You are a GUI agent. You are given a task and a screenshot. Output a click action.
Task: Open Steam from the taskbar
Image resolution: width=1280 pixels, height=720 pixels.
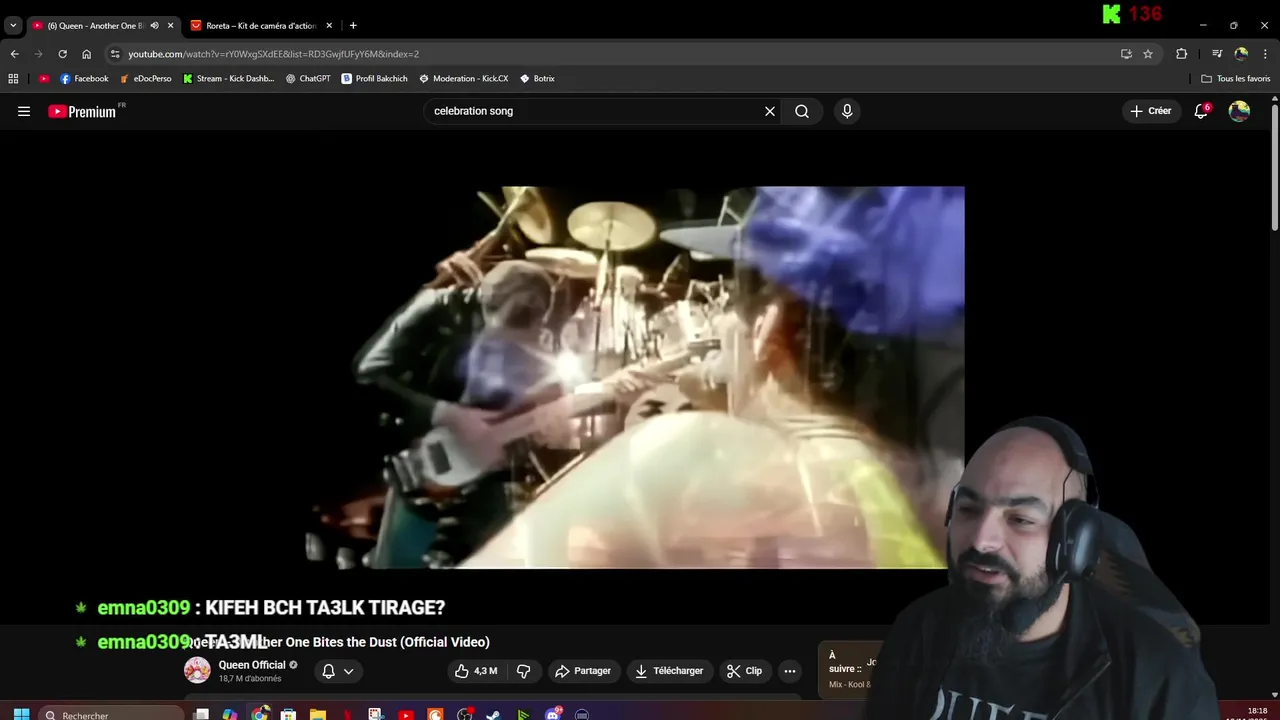pyautogui.click(x=494, y=714)
